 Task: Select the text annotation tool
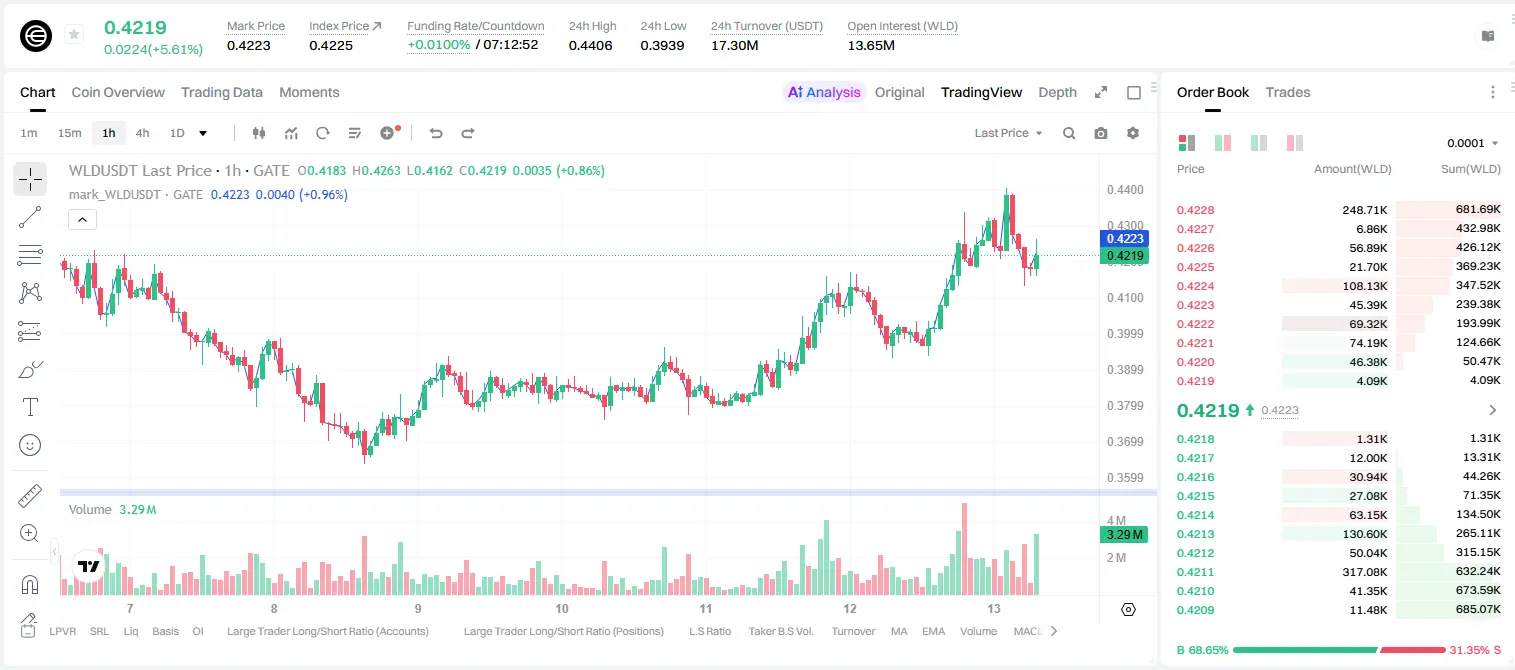tap(30, 407)
